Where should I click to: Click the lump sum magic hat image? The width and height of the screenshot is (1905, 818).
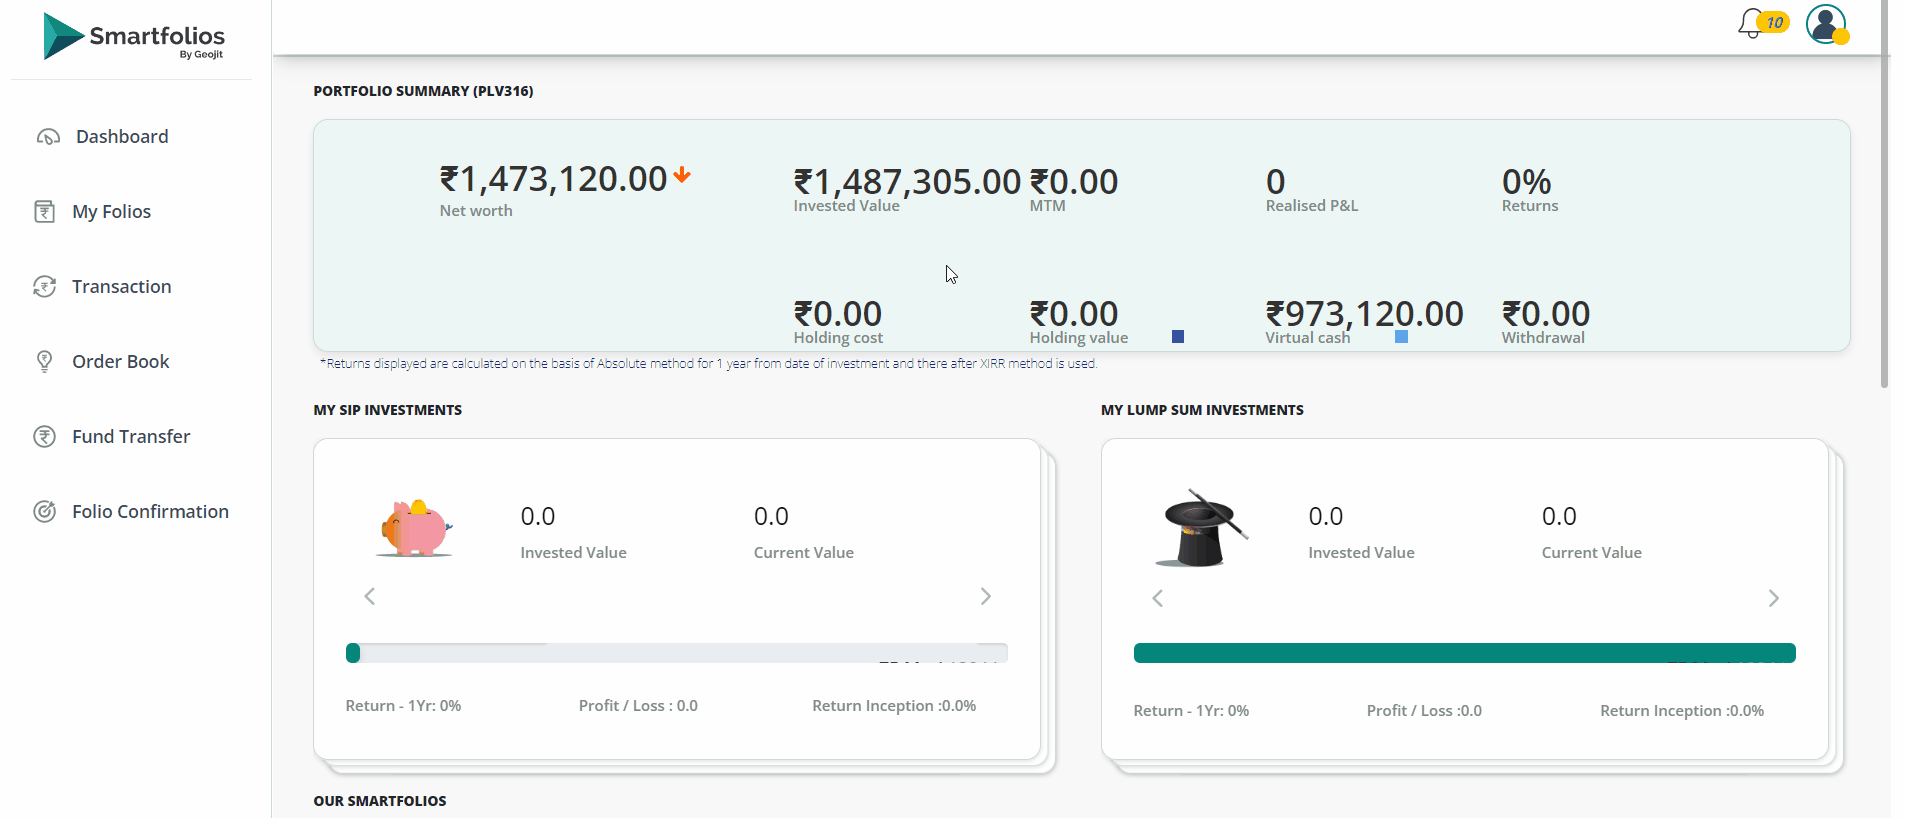pos(1201,529)
